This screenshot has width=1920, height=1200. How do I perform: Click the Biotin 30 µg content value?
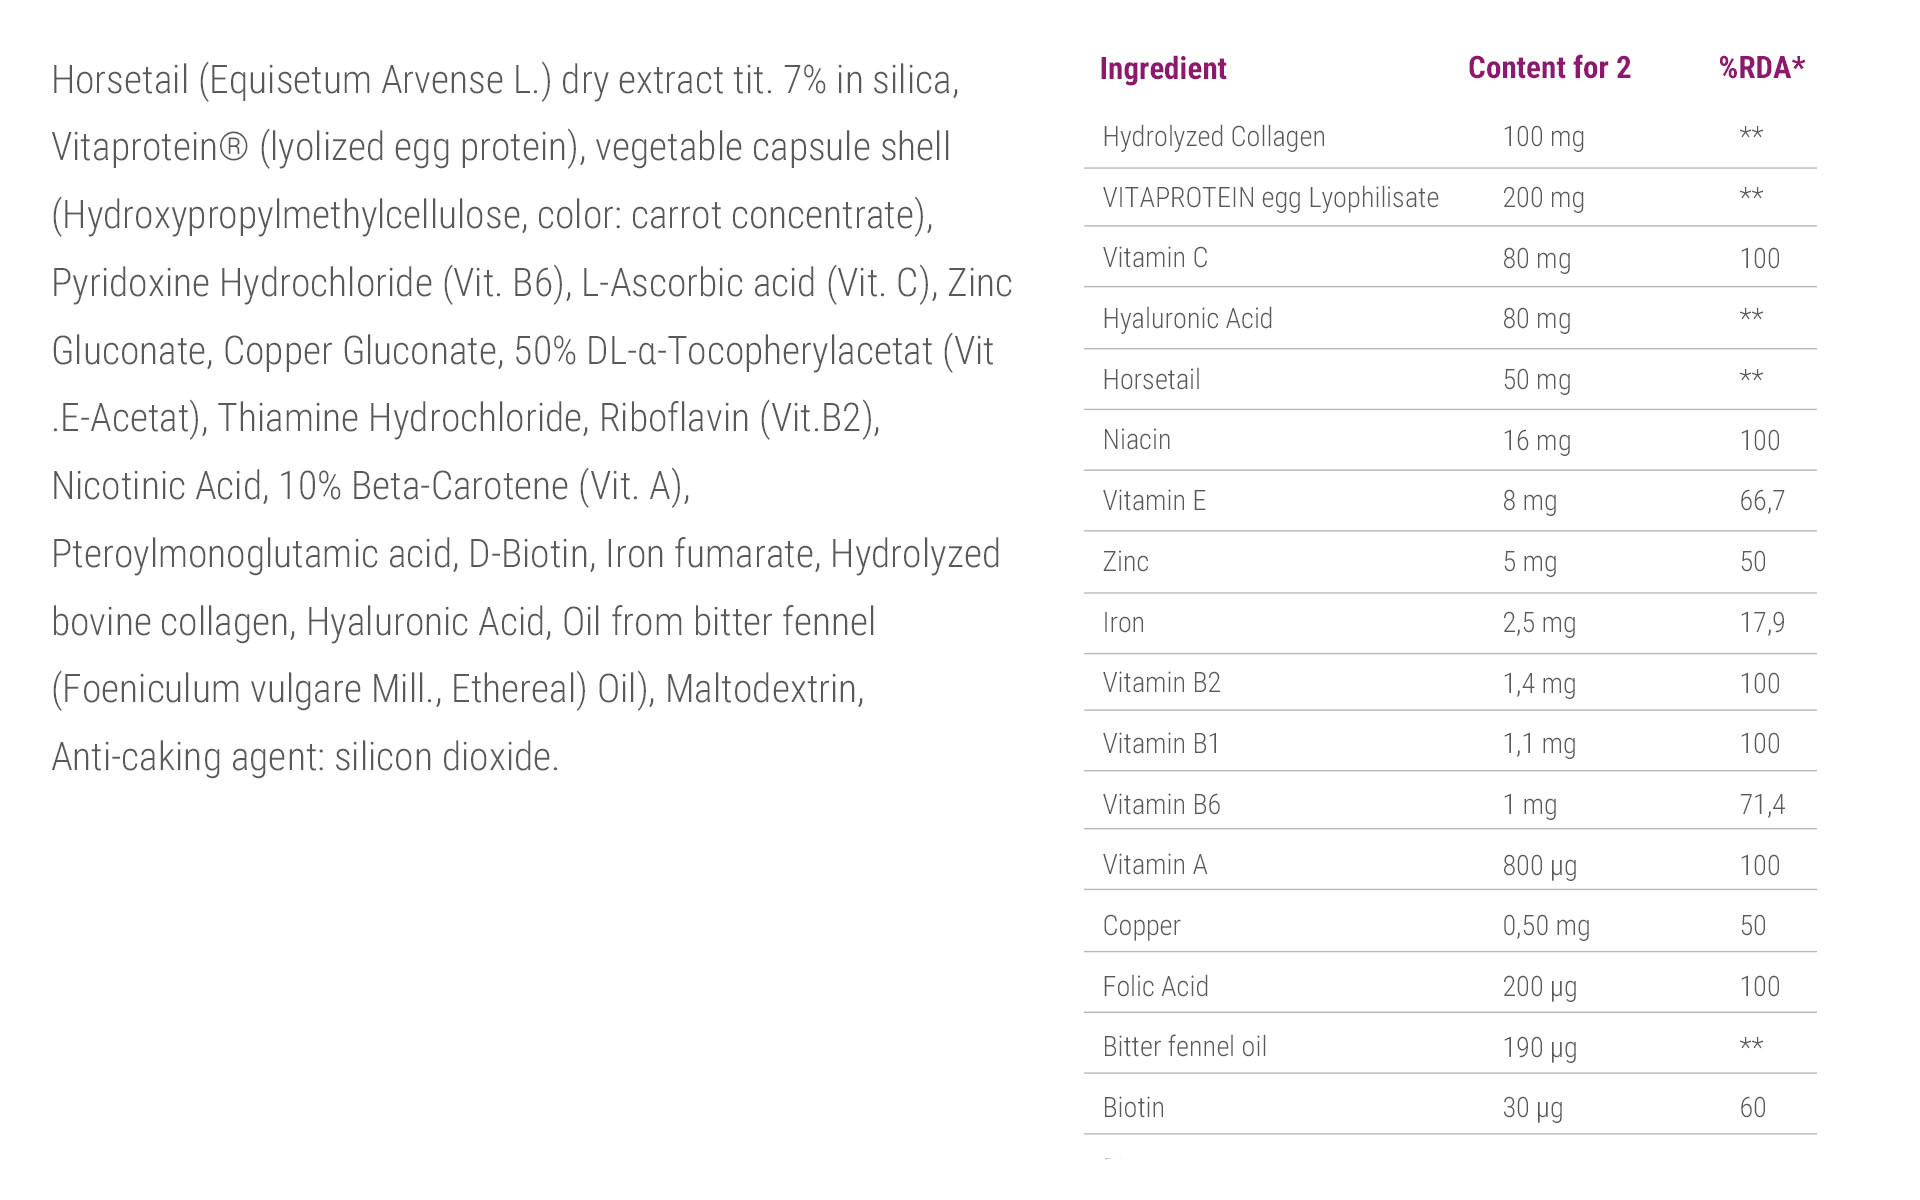point(1532,1108)
